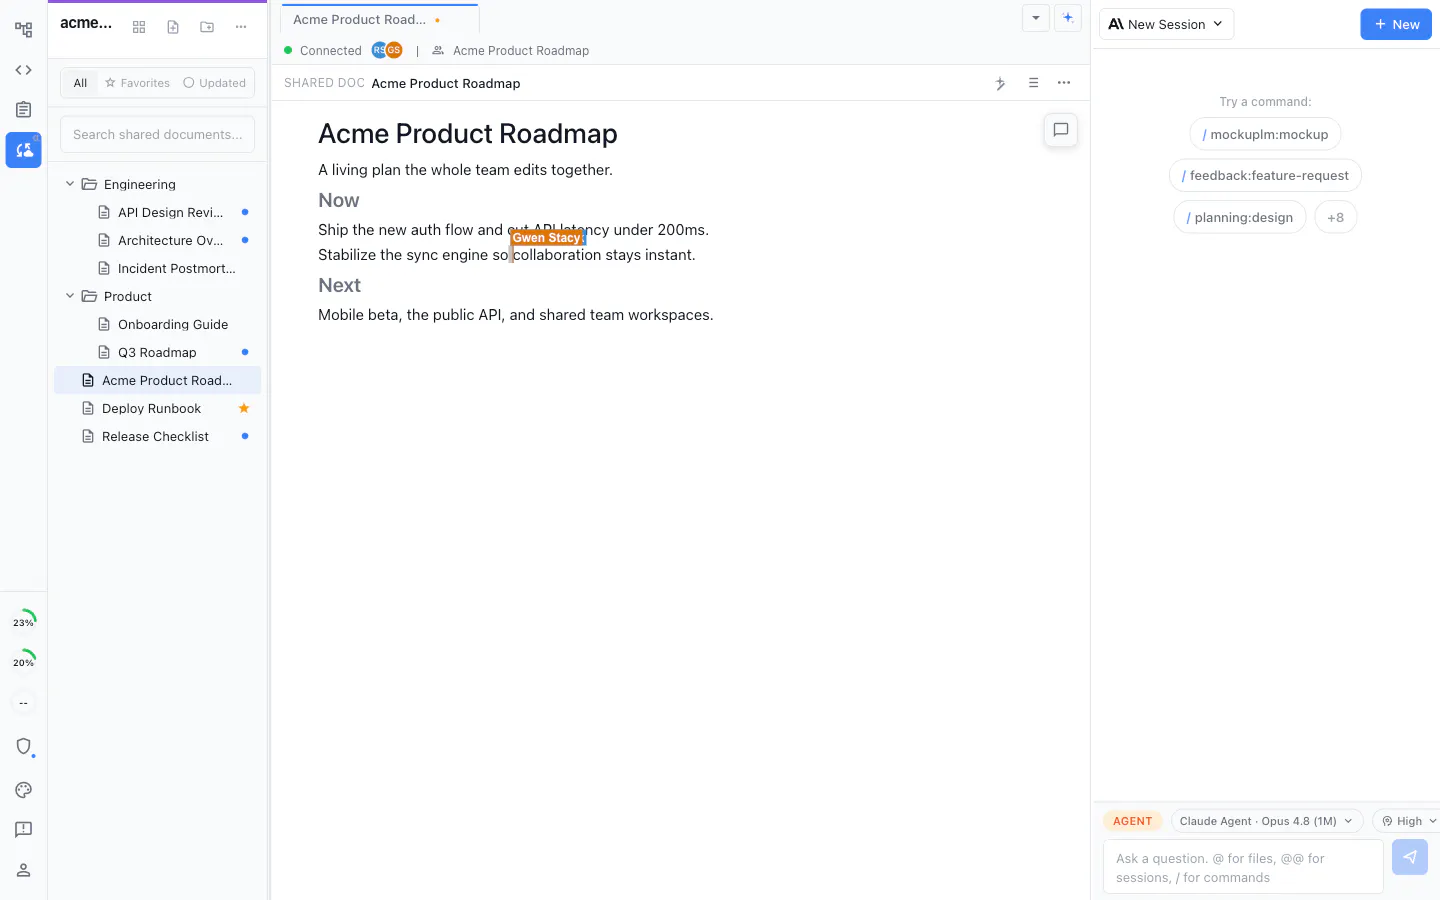Run the planning:design command
Viewport: 1440px width, 900px height.
(x=1240, y=217)
